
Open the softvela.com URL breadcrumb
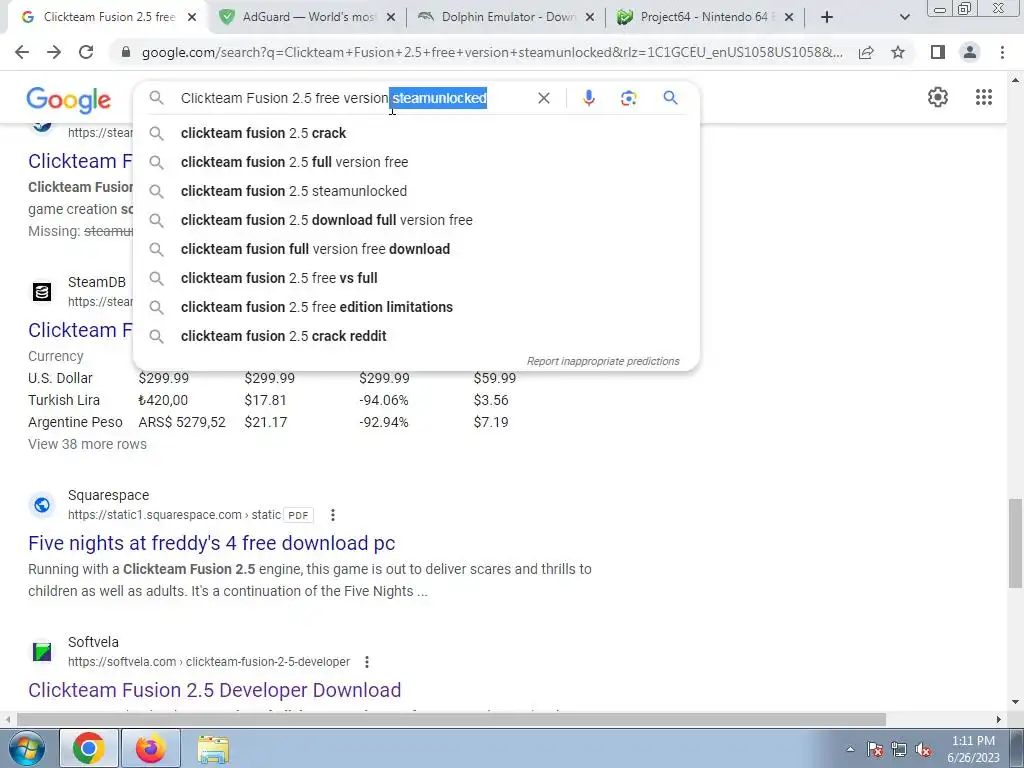pyautogui.click(x=209, y=662)
